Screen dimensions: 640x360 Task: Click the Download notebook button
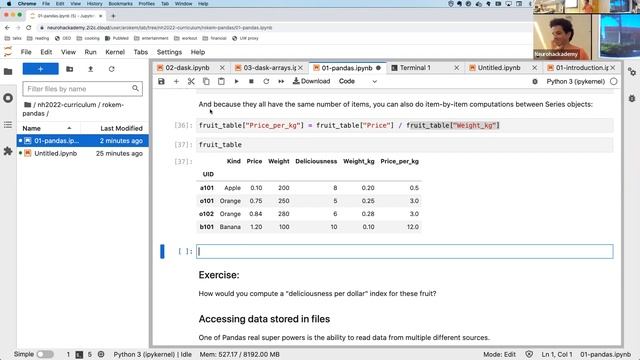click(x=311, y=81)
